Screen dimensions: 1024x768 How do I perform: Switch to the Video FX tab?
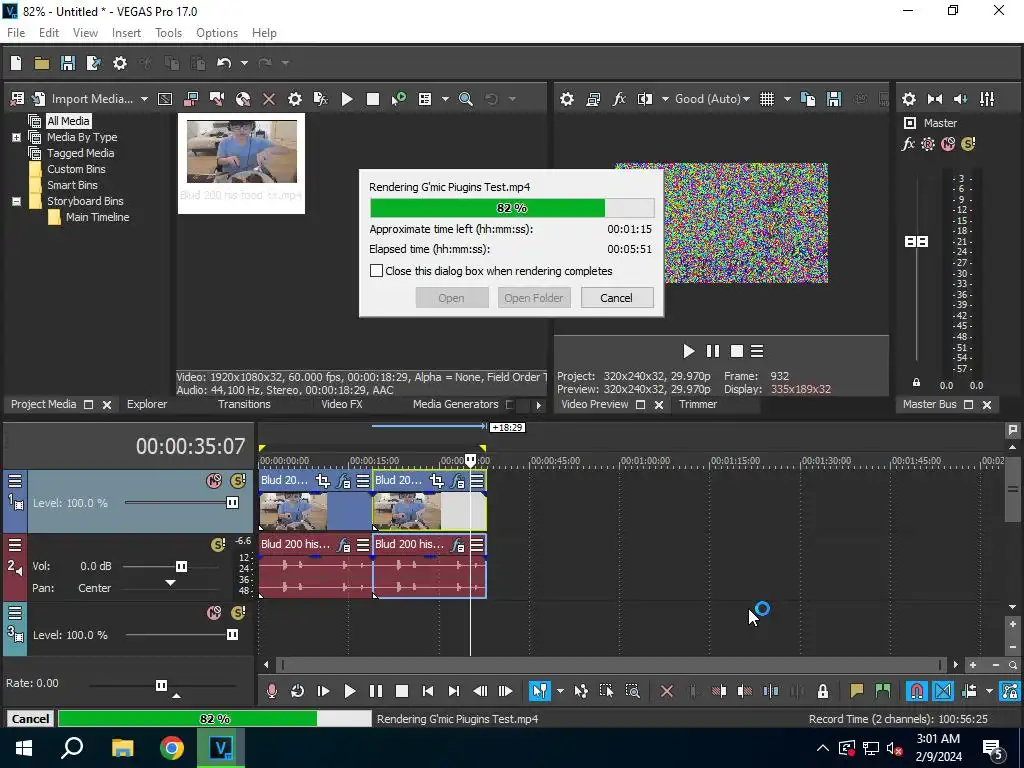[x=342, y=404]
